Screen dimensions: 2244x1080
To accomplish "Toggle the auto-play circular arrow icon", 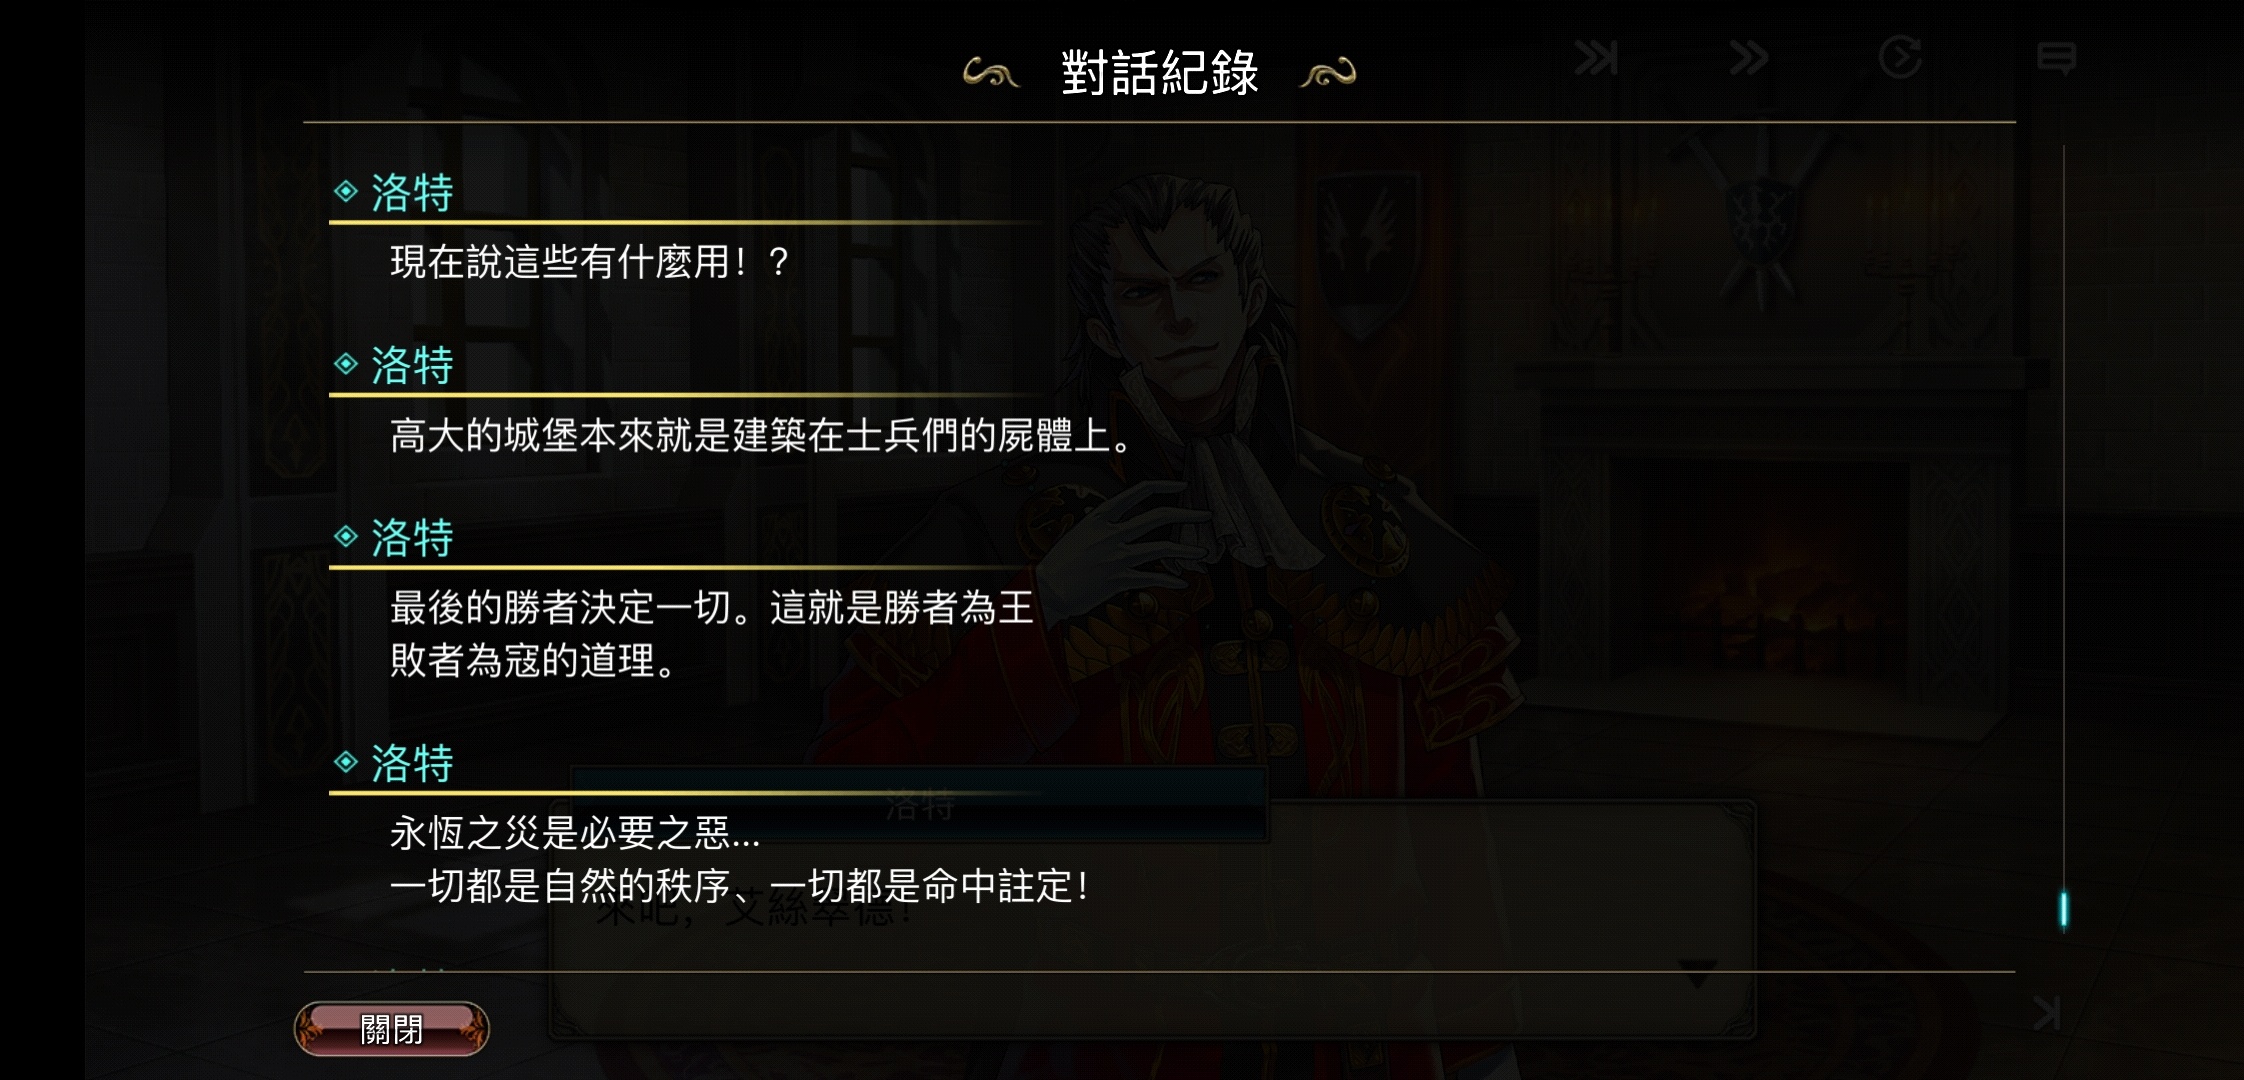I will (1900, 57).
